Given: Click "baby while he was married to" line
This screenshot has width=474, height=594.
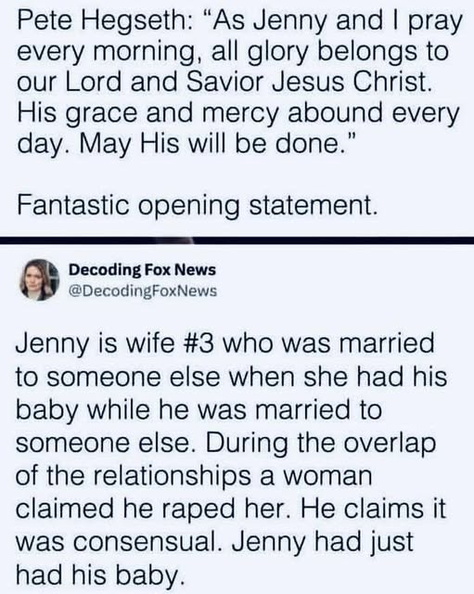Looking at the screenshot, I should 199,410.
